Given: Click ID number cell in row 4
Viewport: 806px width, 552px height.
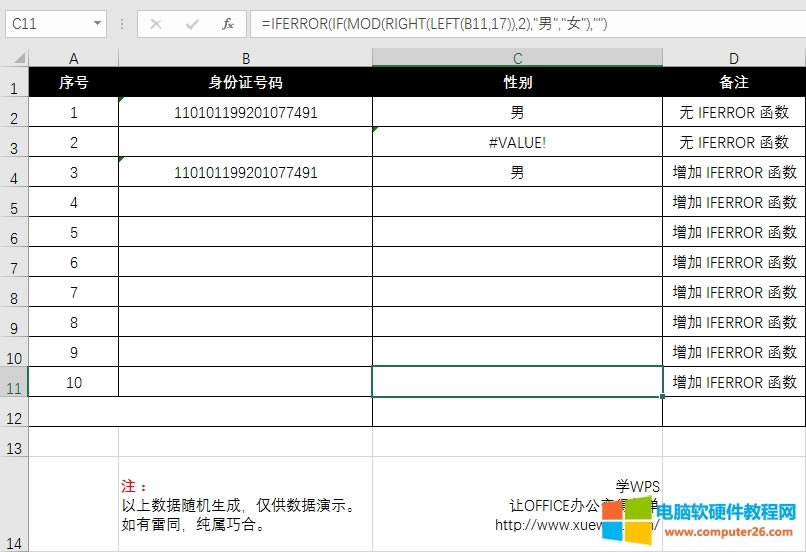Looking at the screenshot, I should 246,172.
